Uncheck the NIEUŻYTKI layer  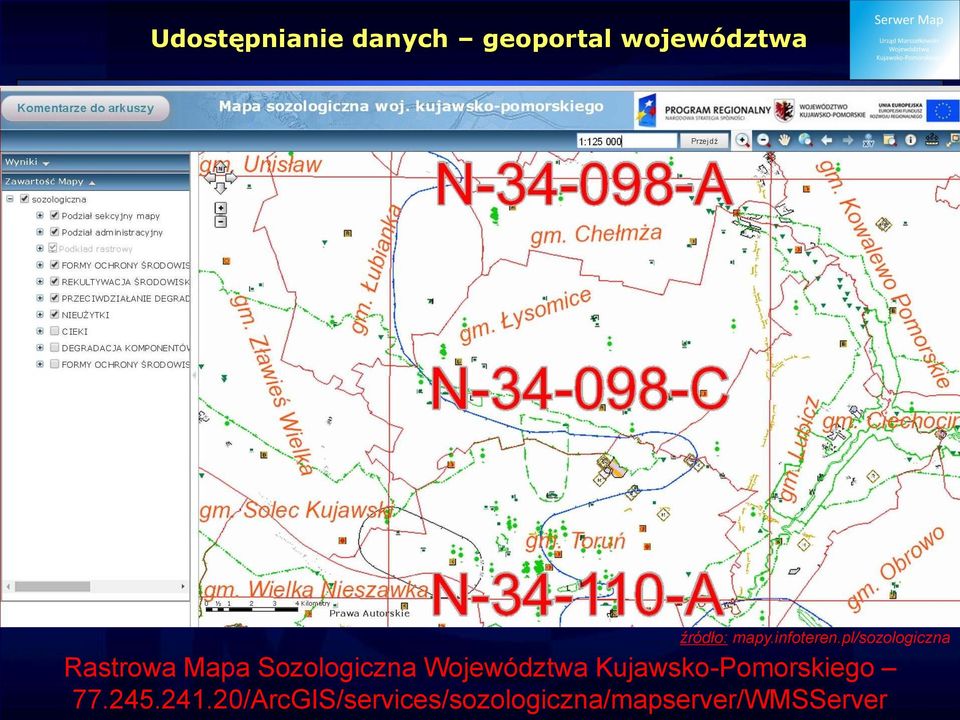[54, 315]
